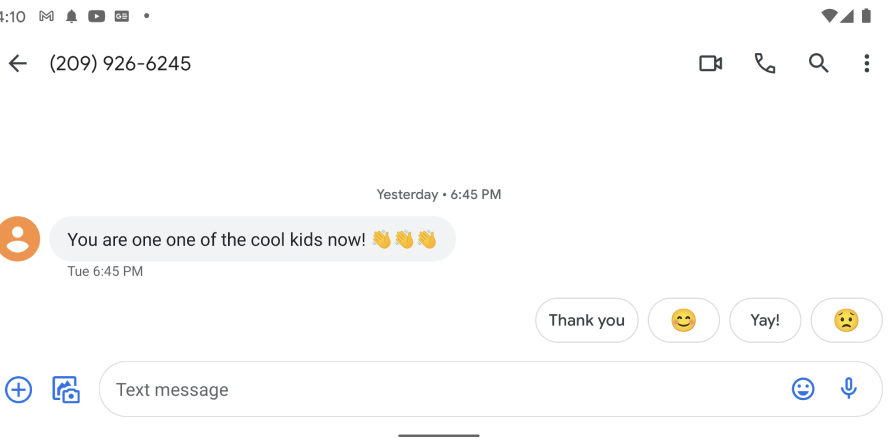The width and height of the screenshot is (892, 444).
Task: Open the emoji picker in message field
Action: (x=803, y=389)
